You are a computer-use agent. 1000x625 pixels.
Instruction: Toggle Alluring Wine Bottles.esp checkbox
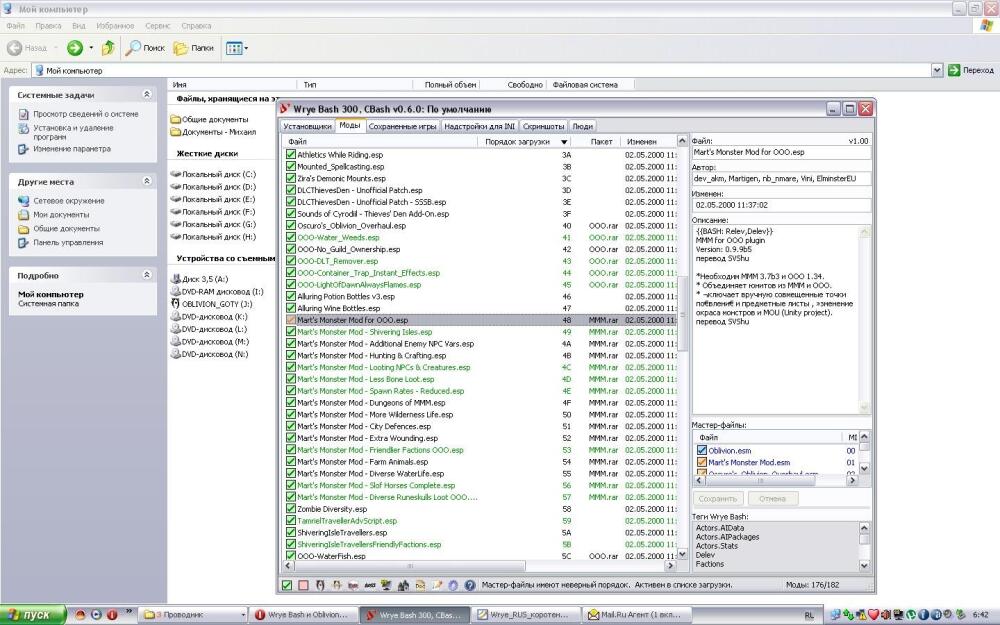[x=291, y=308]
